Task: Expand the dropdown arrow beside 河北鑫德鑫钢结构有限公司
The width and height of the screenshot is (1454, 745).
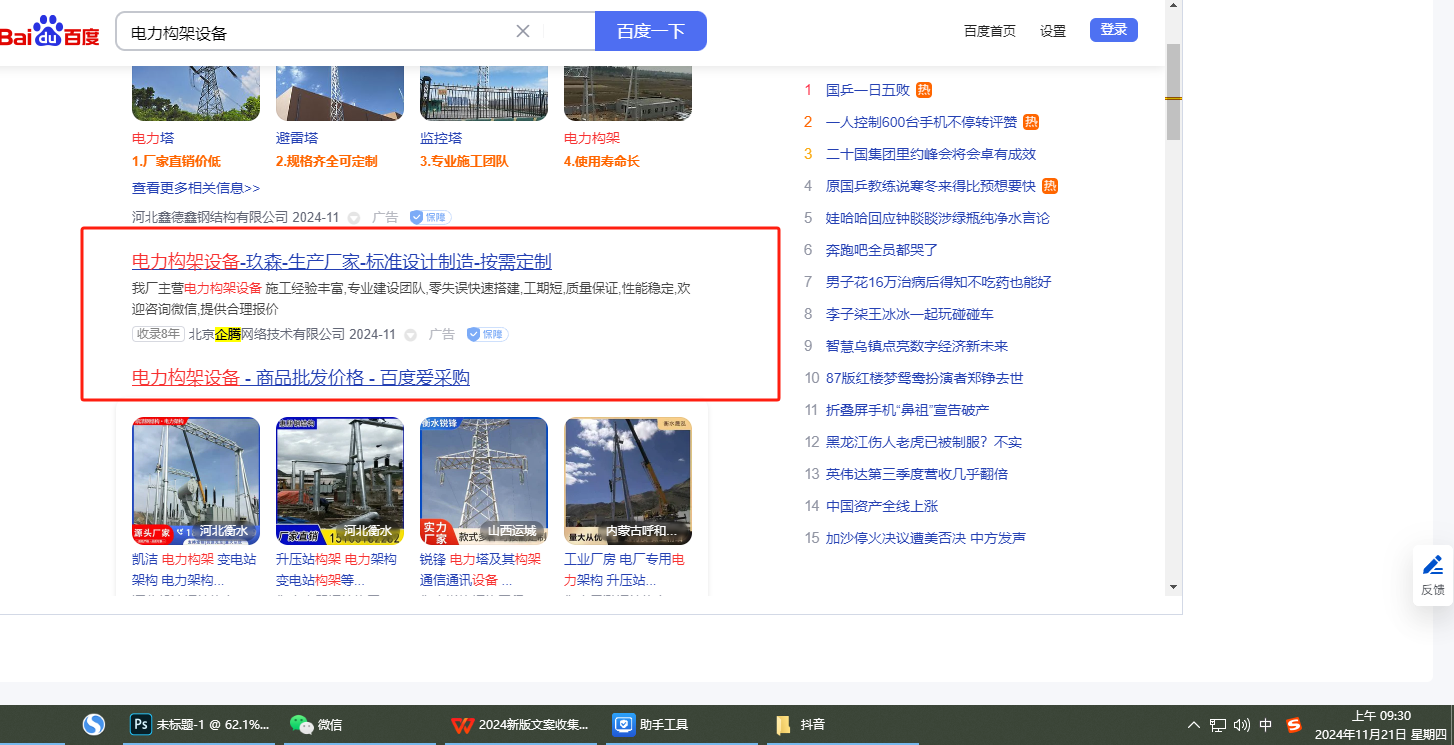Action: click(x=354, y=218)
